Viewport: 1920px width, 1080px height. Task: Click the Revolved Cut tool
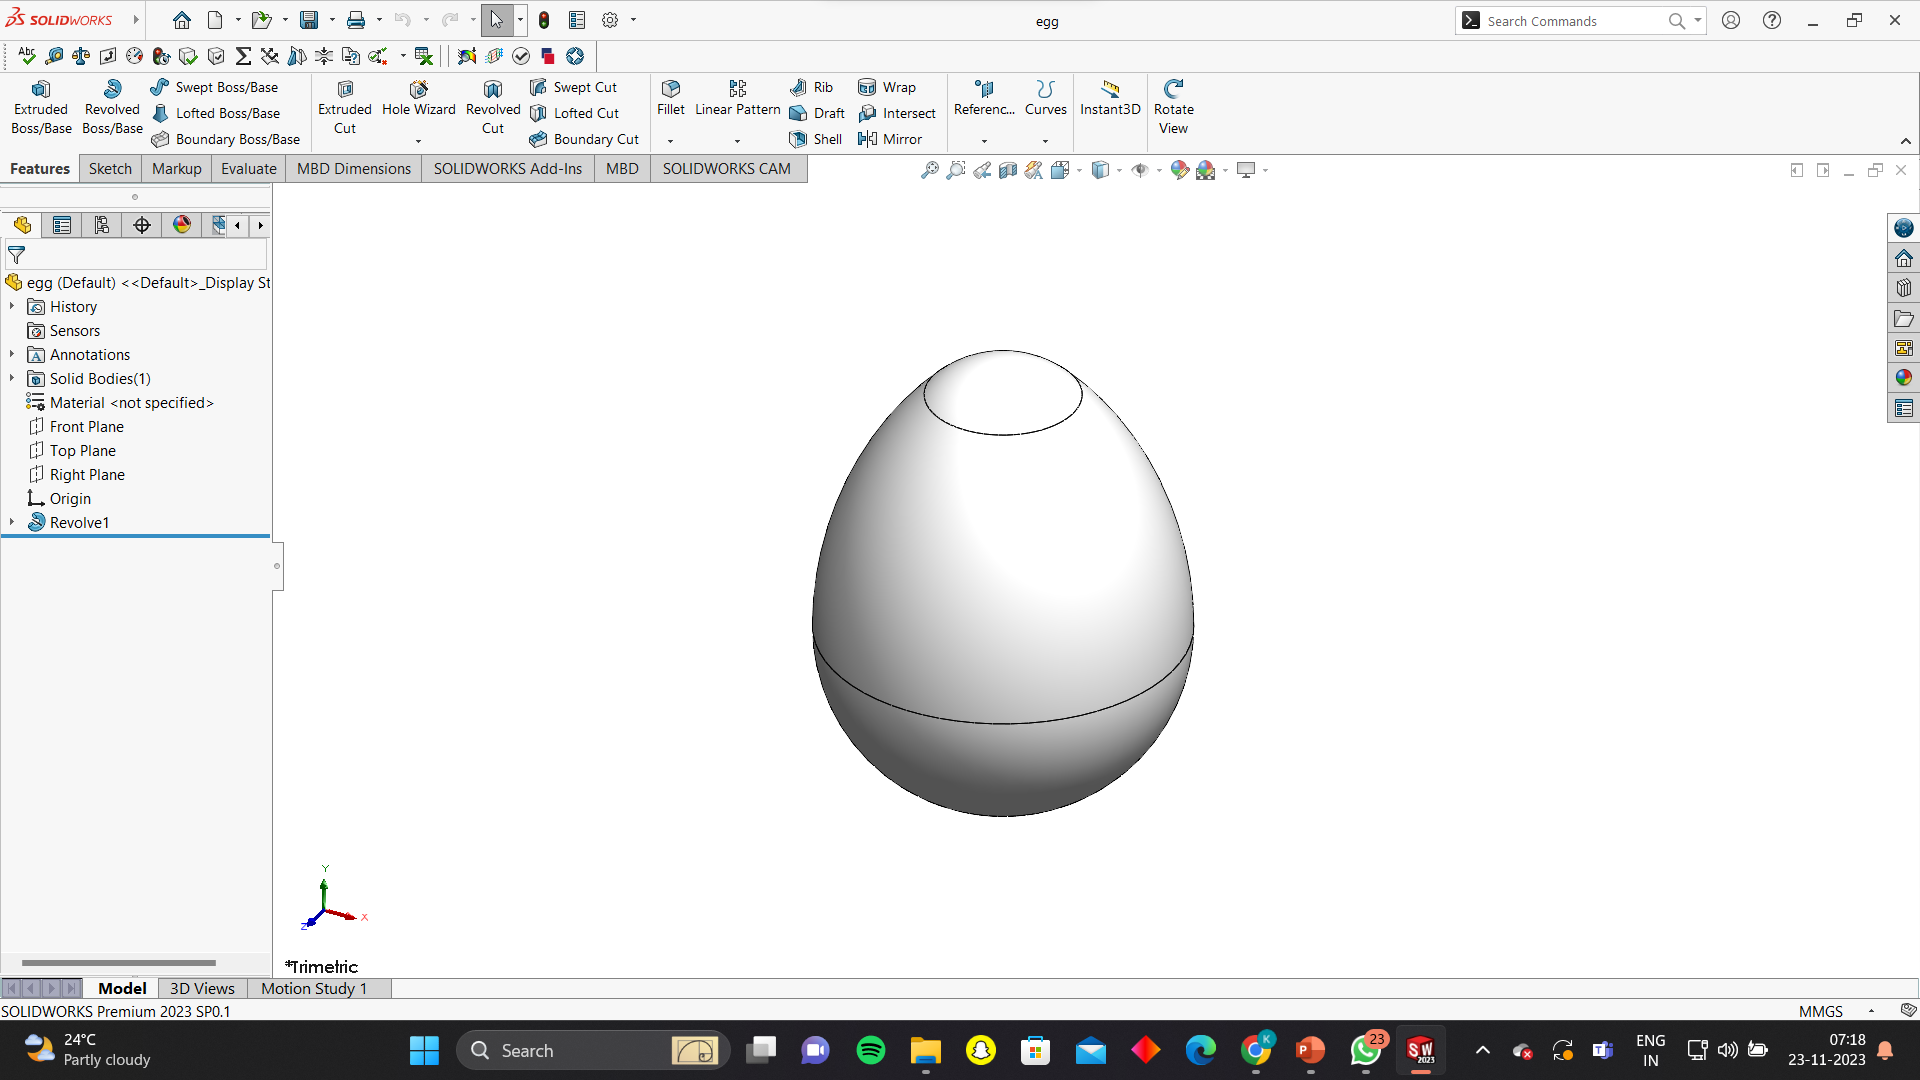[x=492, y=107]
